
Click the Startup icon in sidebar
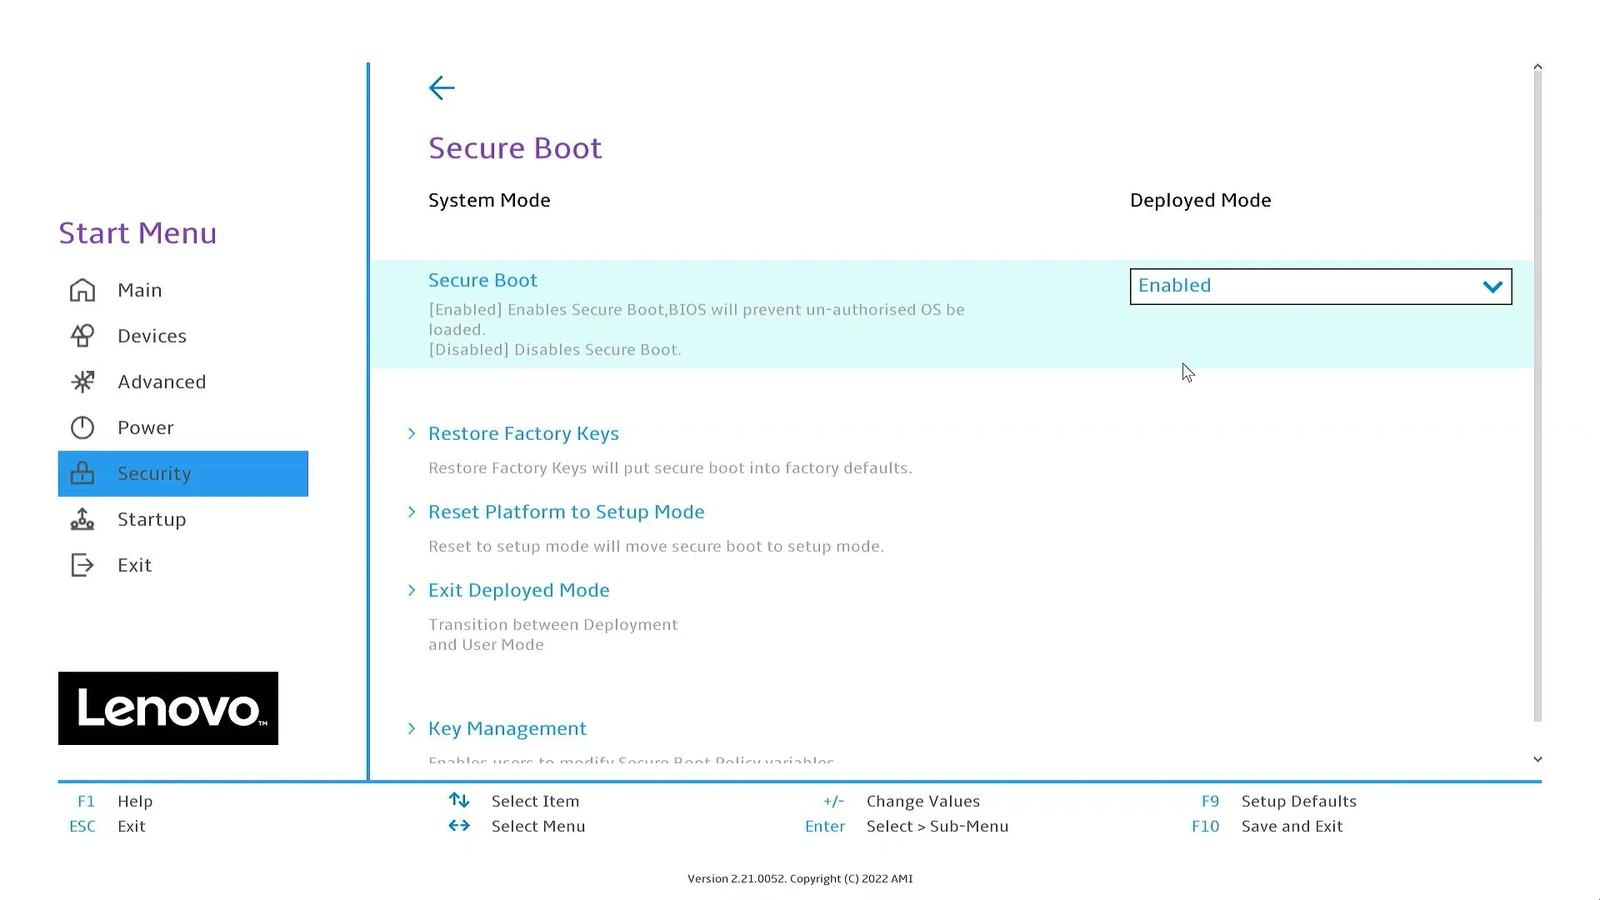pos(82,520)
